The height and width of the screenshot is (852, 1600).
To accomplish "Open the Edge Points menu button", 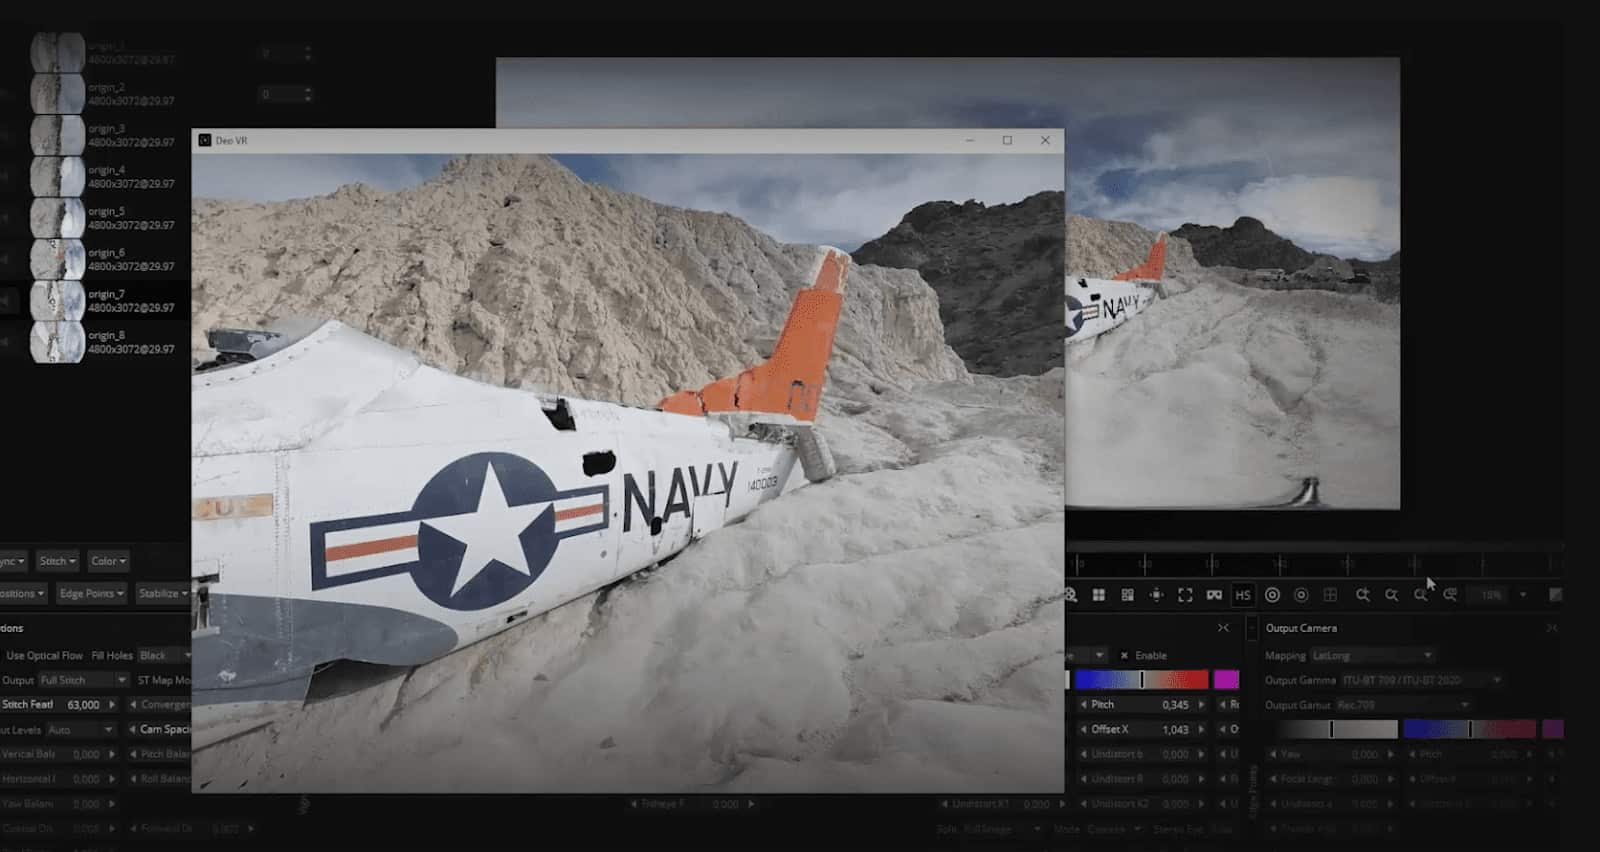I will pos(91,593).
